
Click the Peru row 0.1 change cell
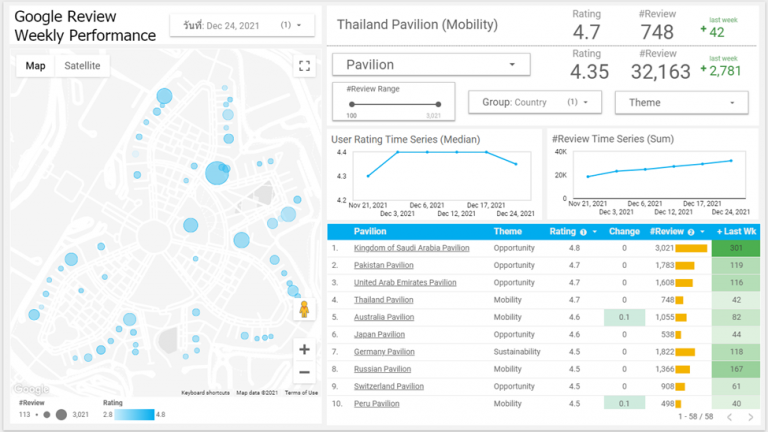click(624, 404)
